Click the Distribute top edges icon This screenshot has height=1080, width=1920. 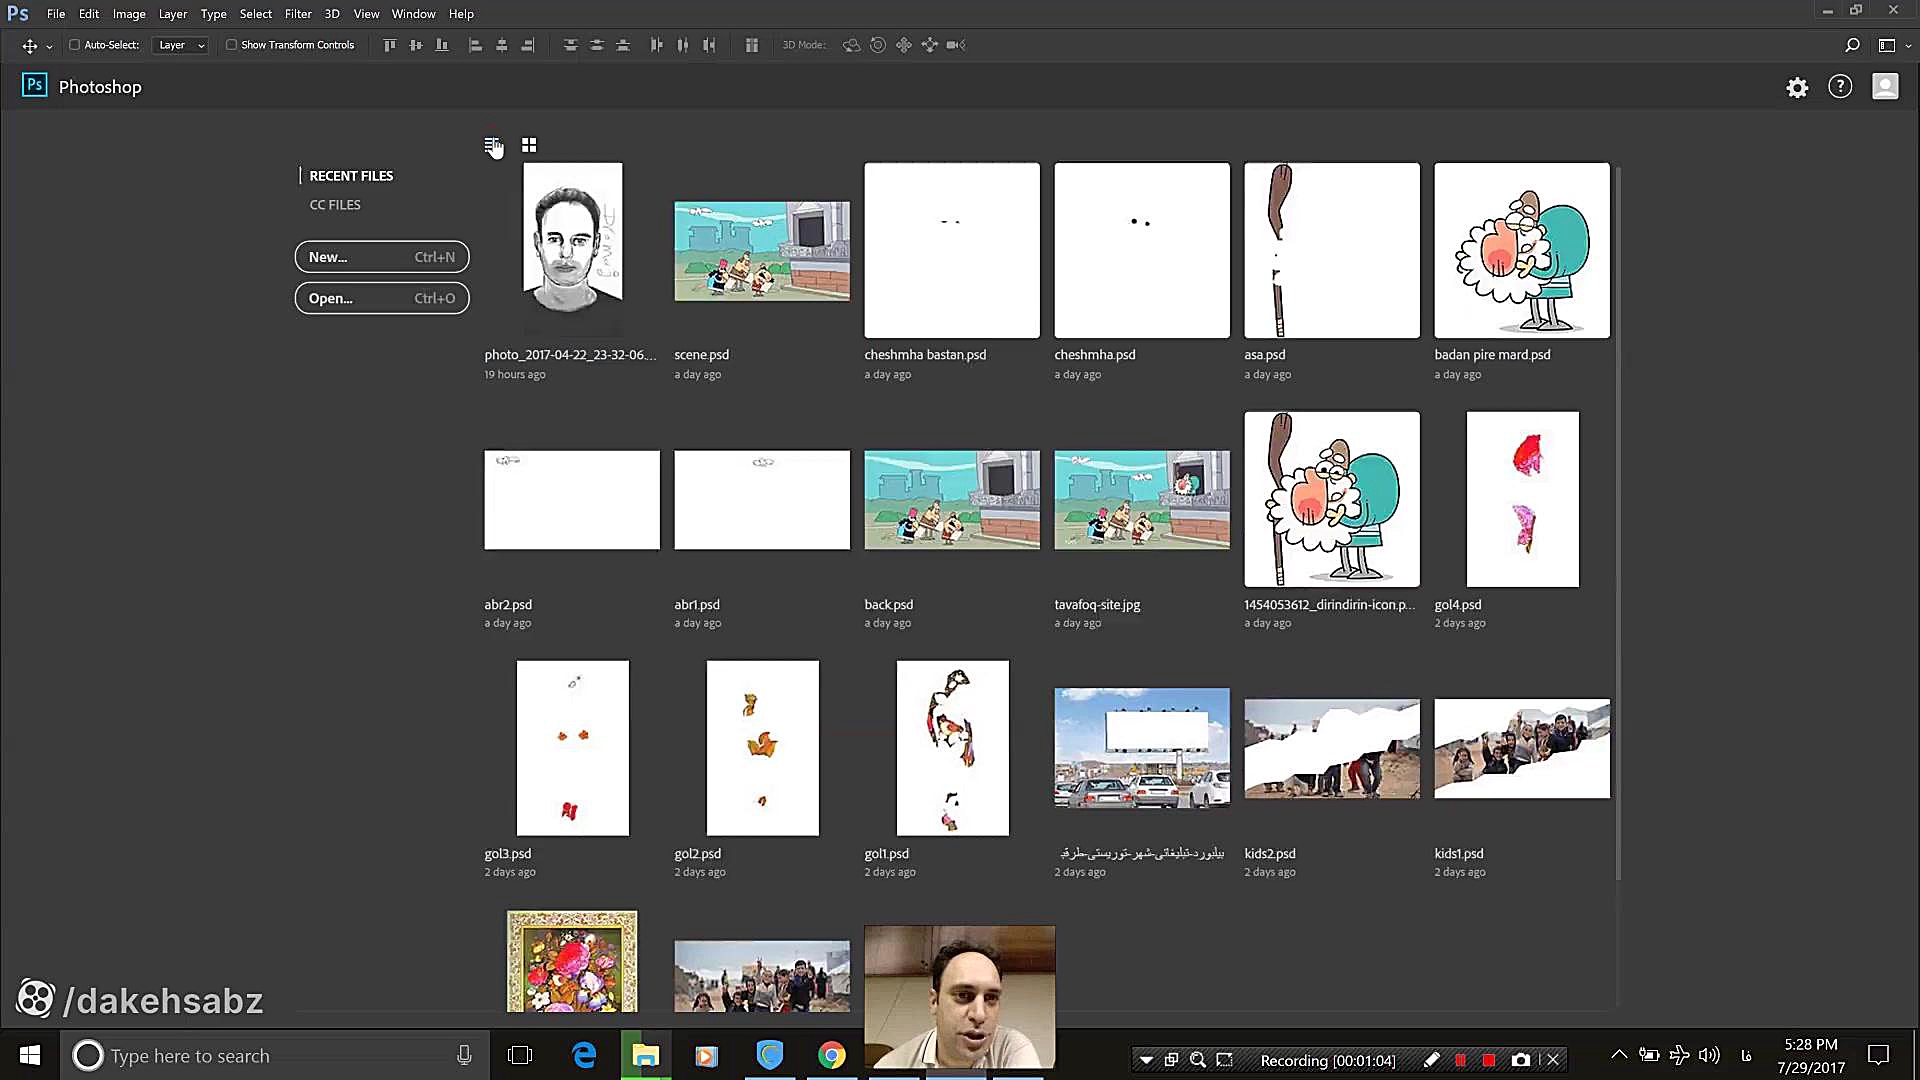point(571,45)
